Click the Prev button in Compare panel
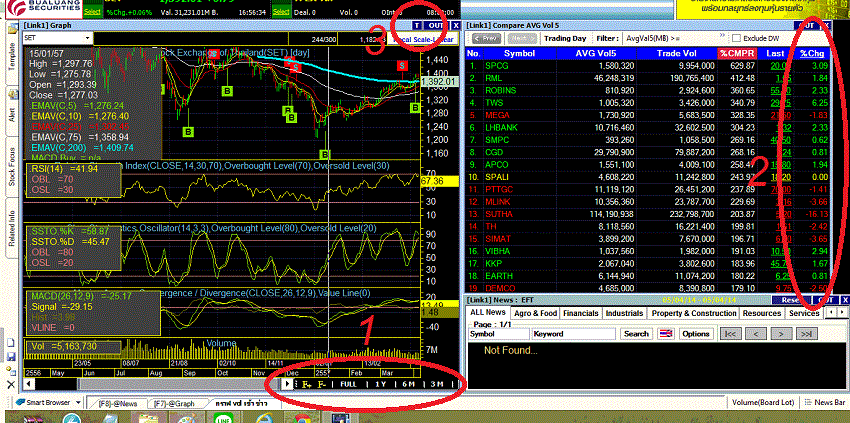Viewport: 850px width, 423px height. pos(486,39)
